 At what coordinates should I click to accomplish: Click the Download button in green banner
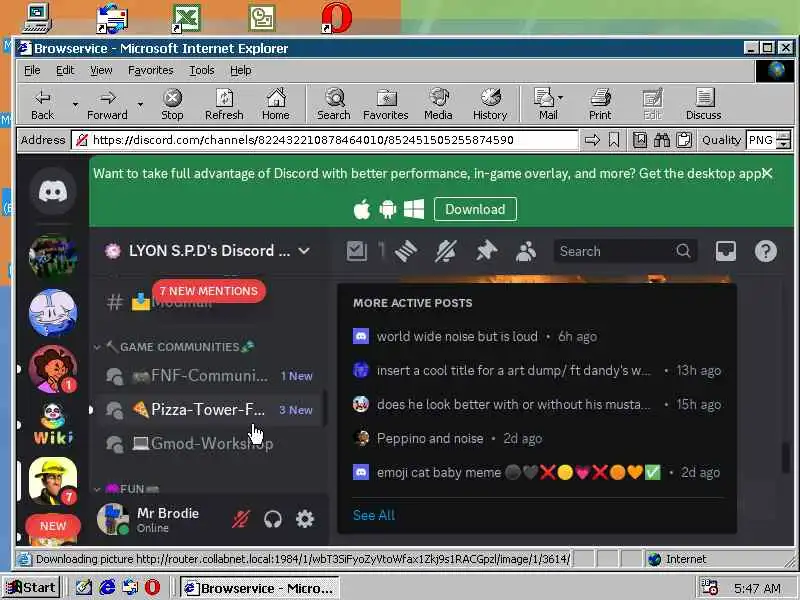coord(475,209)
